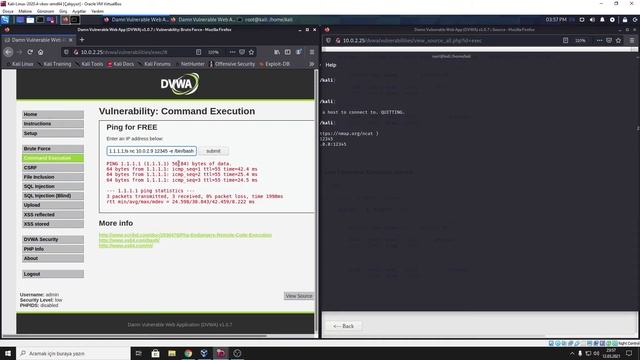This screenshot has width=640, height=360.
Task: Click left Firefox vertical scrollbar
Action: 316,200
